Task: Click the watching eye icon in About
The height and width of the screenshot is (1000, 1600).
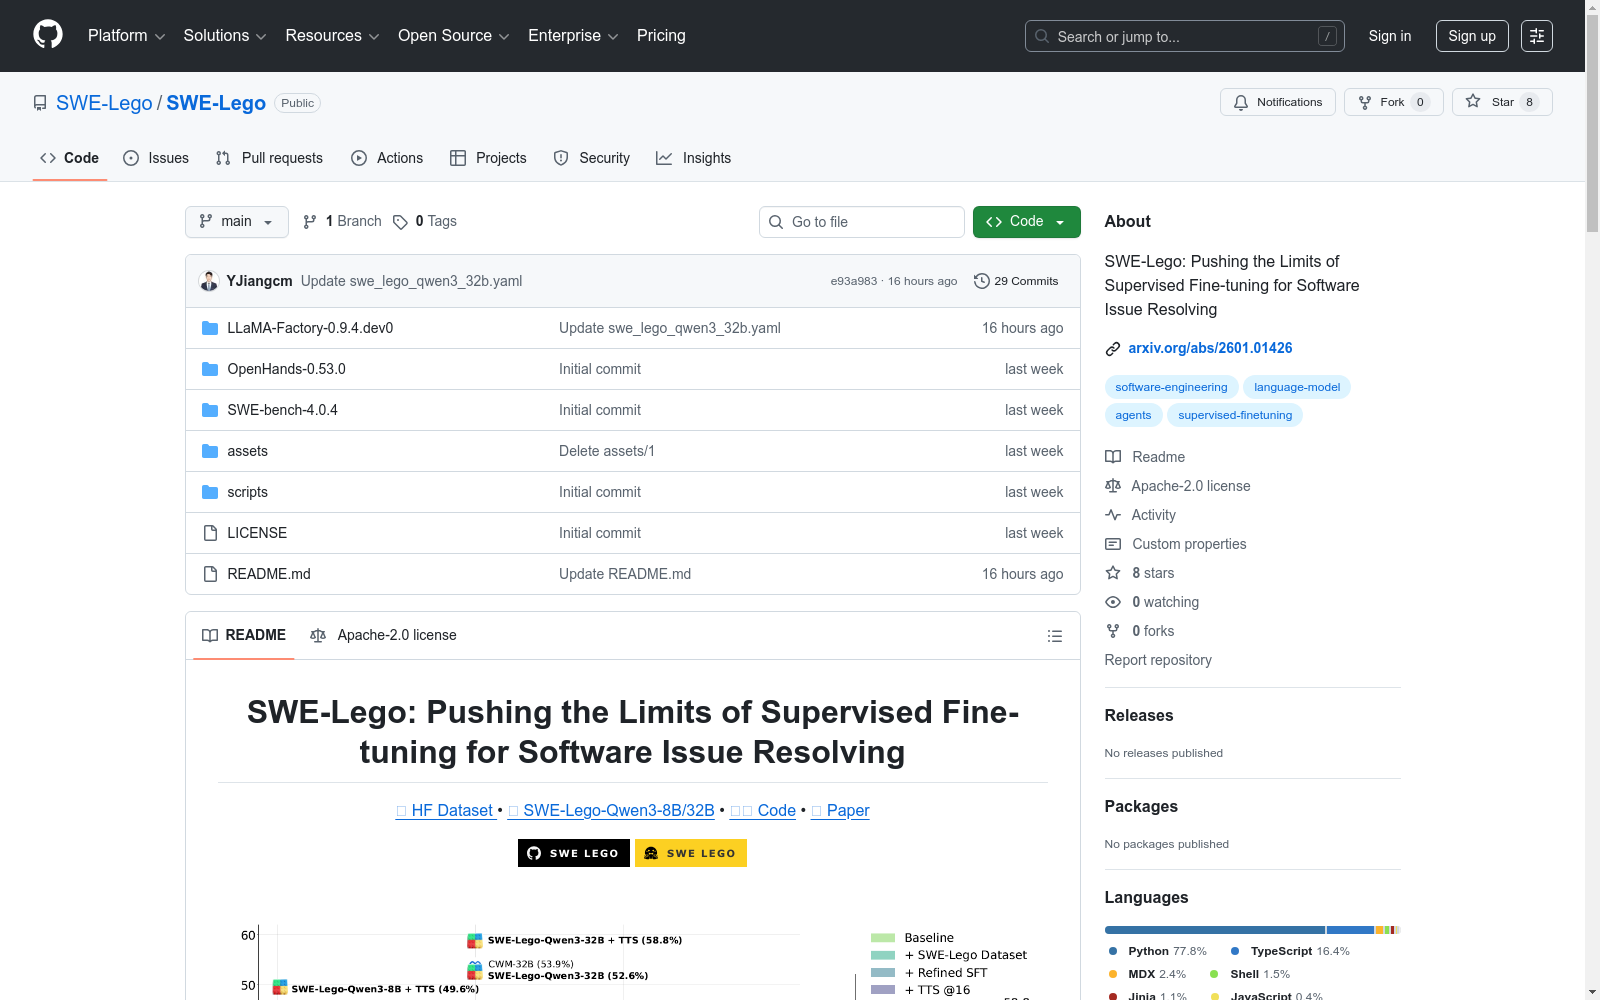Action: point(1113,602)
